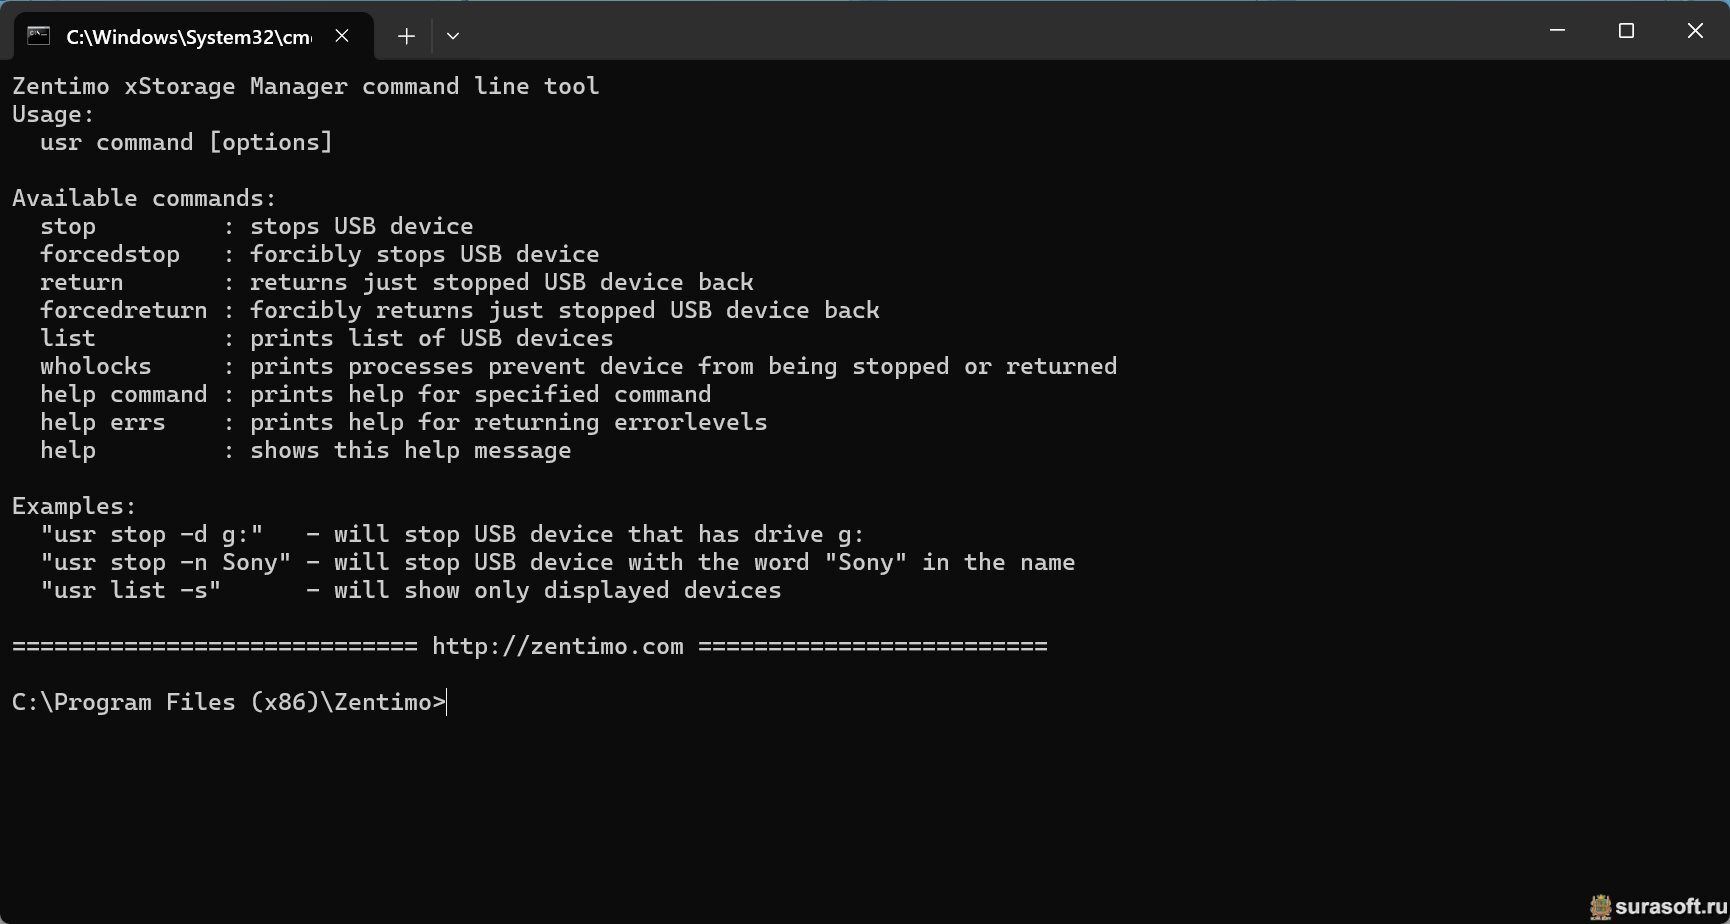The image size is (1730, 924).
Task: Click the "usr list -s" example
Action: pyautogui.click(x=131, y=590)
